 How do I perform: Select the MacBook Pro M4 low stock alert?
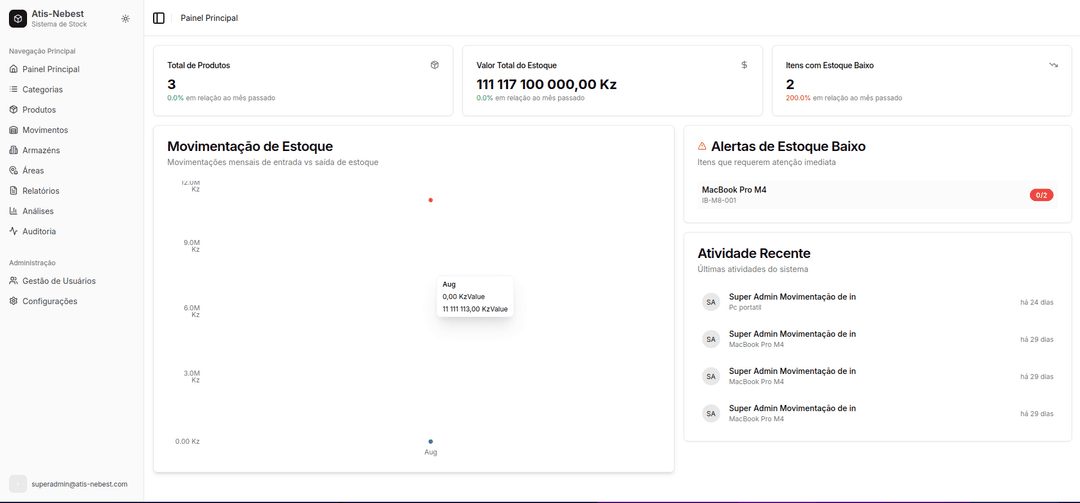coord(734,194)
